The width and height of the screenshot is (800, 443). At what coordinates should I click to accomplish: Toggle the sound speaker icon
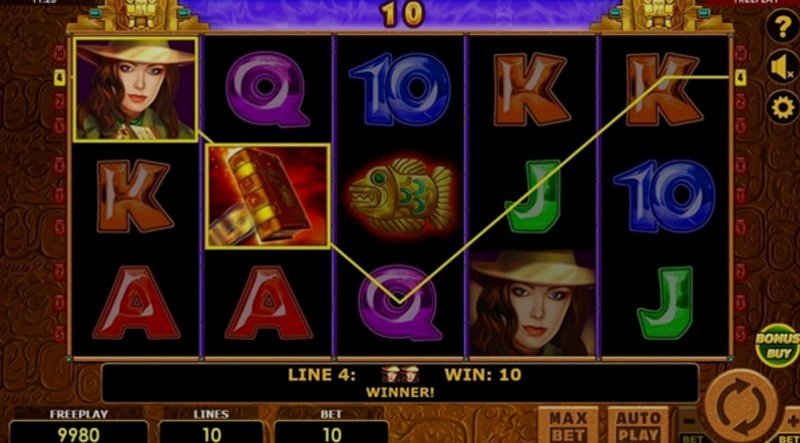tap(783, 67)
